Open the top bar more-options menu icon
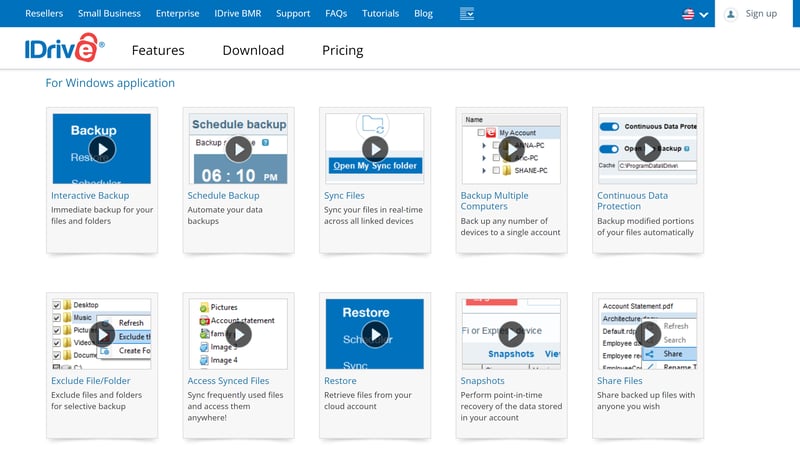800x469 pixels. tap(467, 14)
